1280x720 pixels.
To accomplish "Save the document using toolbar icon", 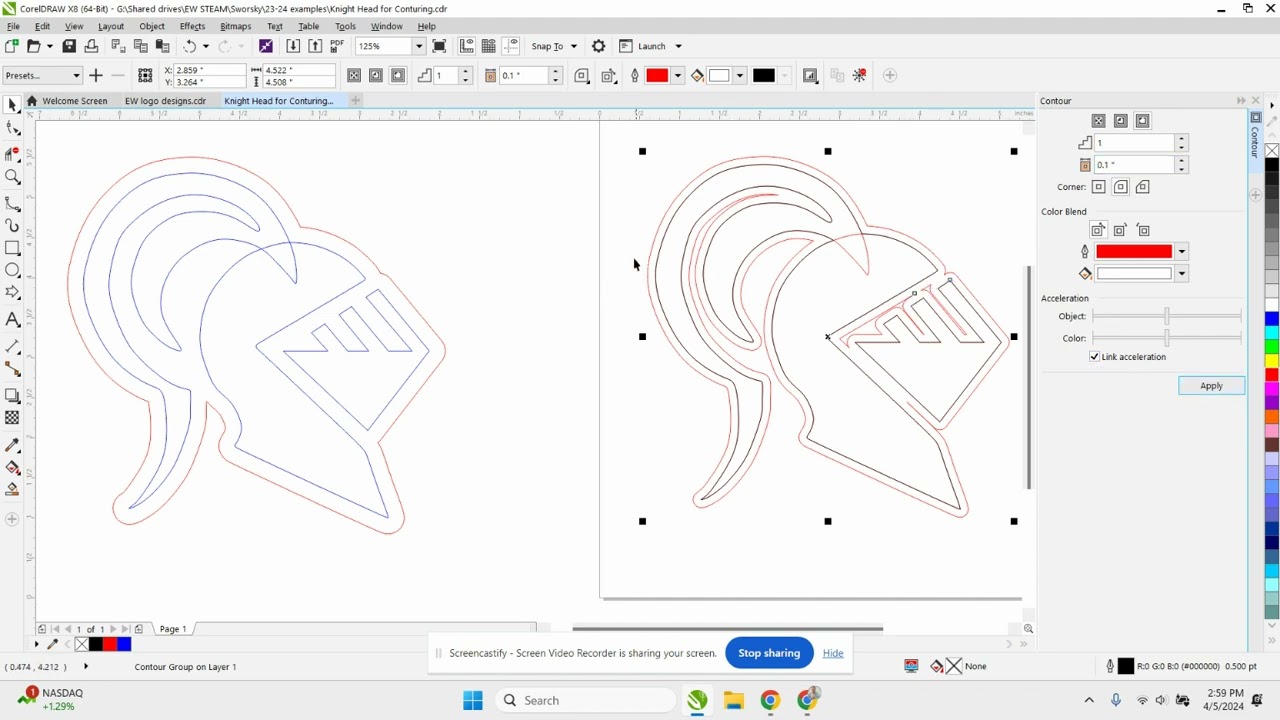I will click(x=69, y=46).
